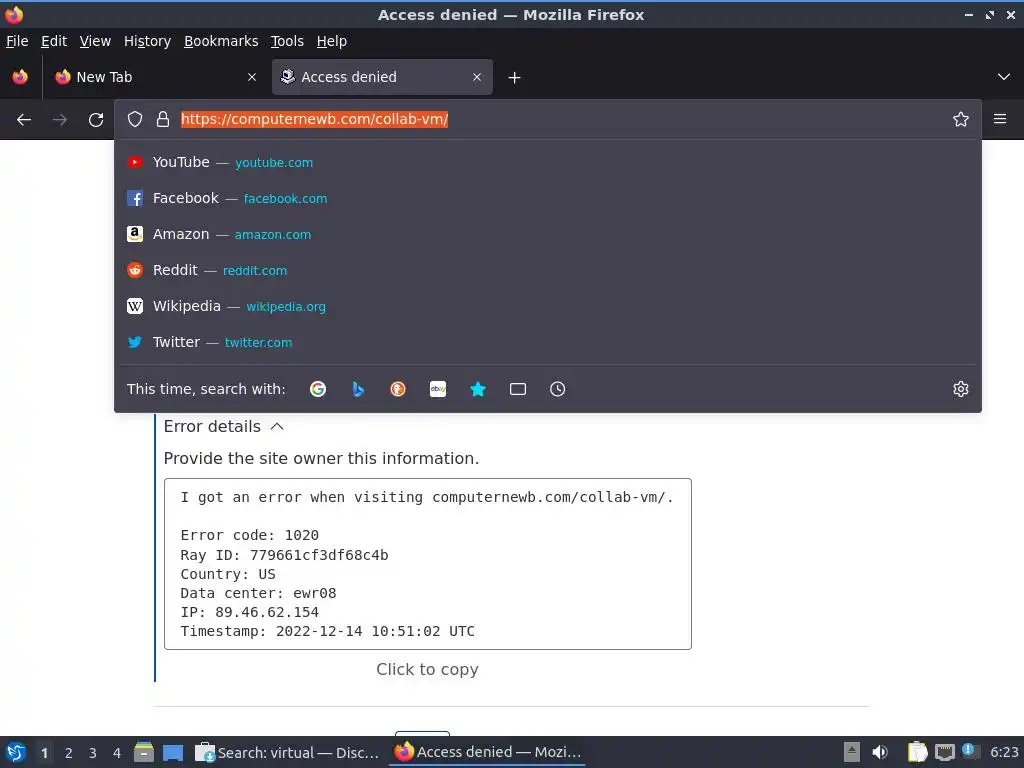Open the Firefox hamburger menu
Image resolution: width=1024 pixels, height=768 pixels.
(1000, 119)
